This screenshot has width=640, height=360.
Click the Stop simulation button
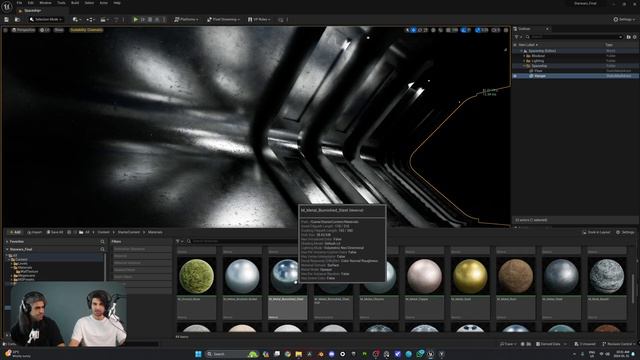pyautogui.click(x=150, y=19)
